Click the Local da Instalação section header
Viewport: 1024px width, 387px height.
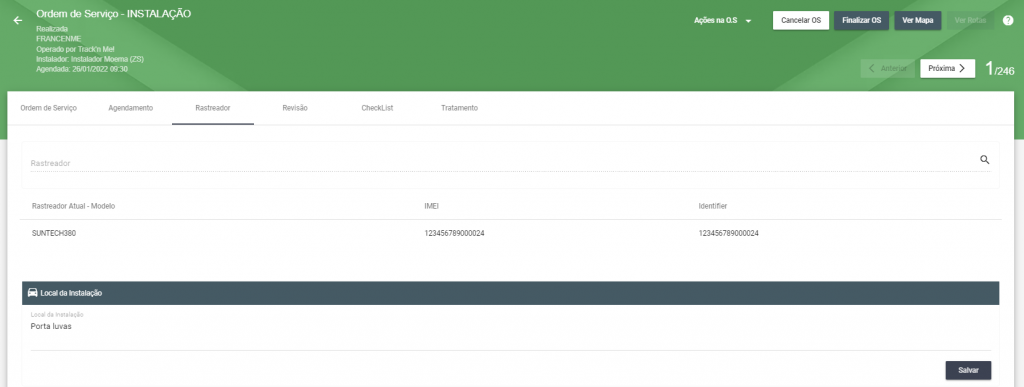[x=511, y=293]
